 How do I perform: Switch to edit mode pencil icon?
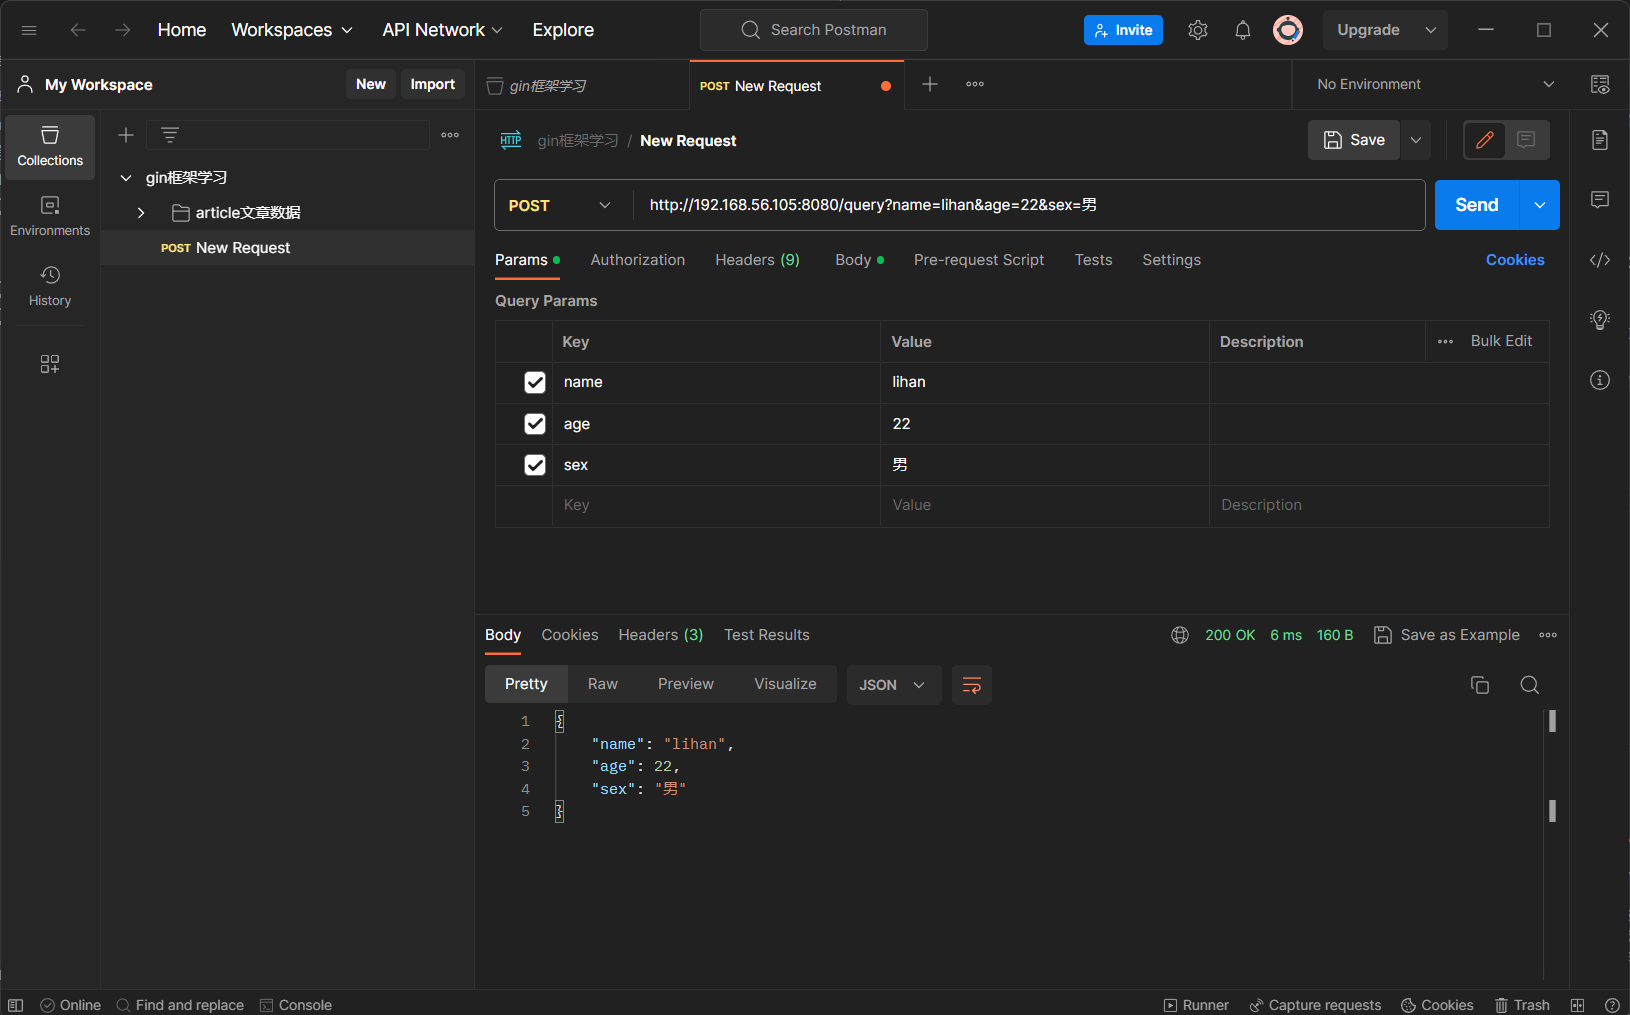1485,140
